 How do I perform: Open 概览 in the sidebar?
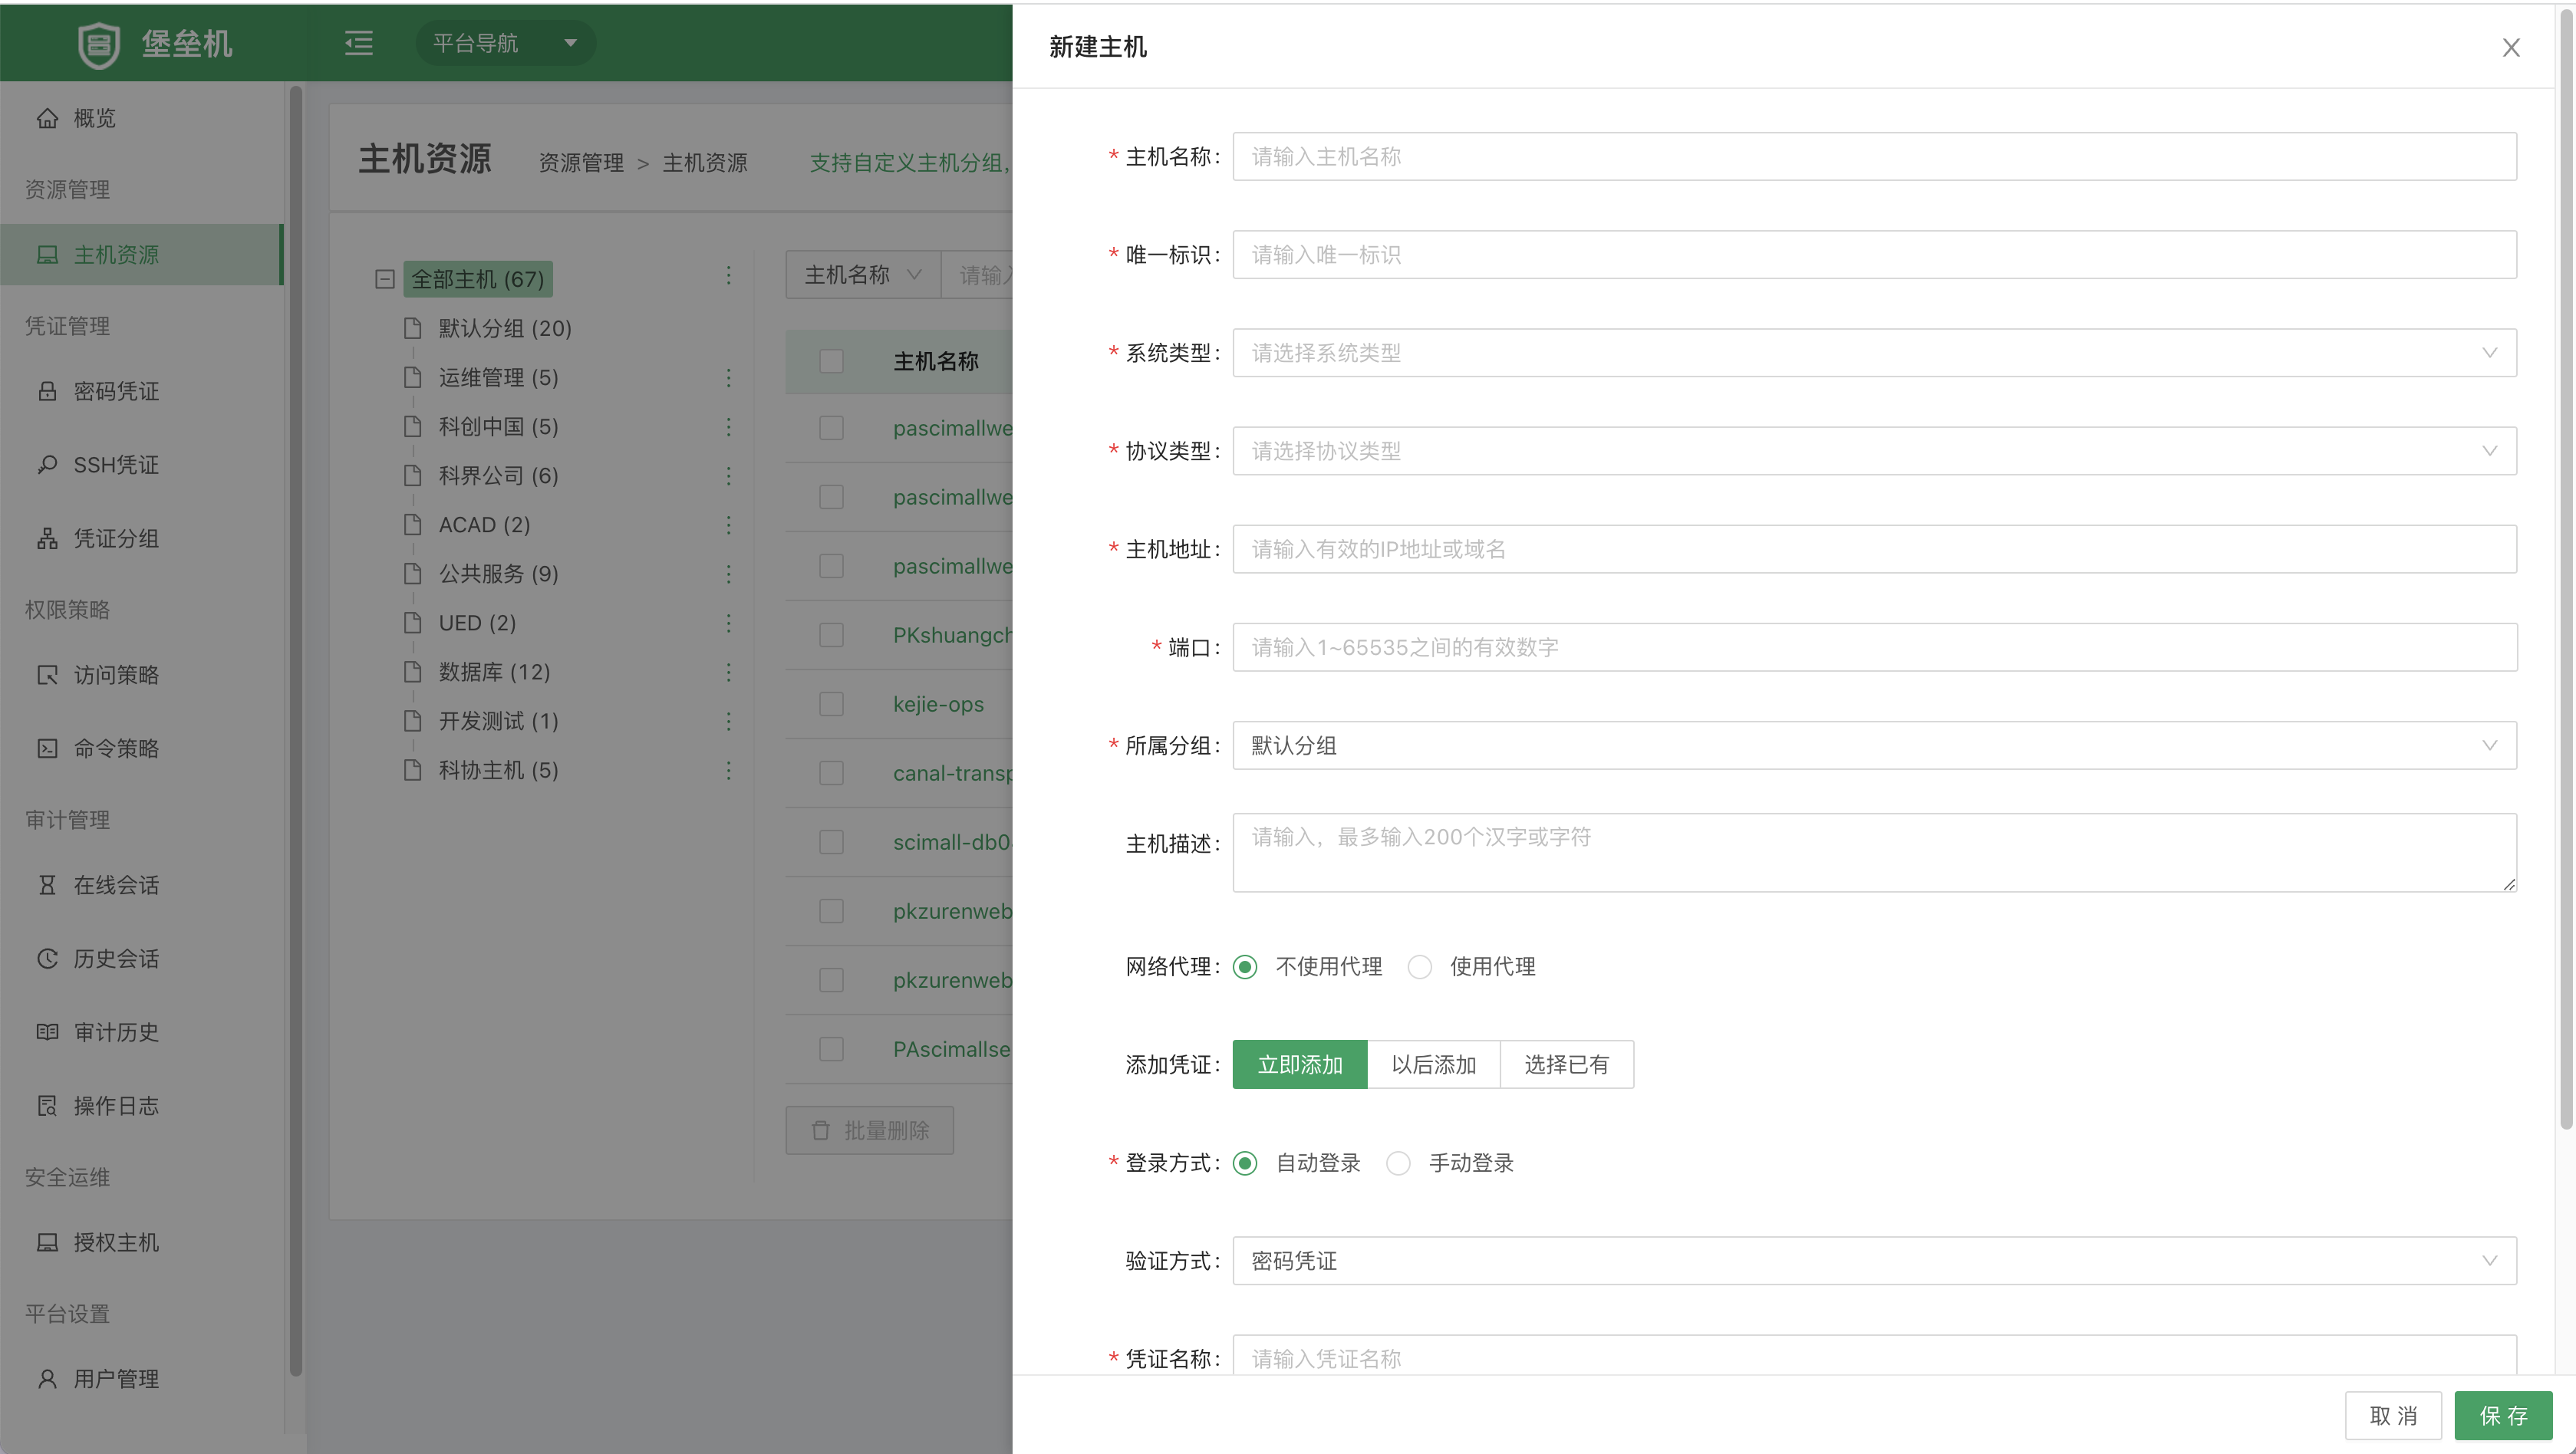tap(142, 118)
